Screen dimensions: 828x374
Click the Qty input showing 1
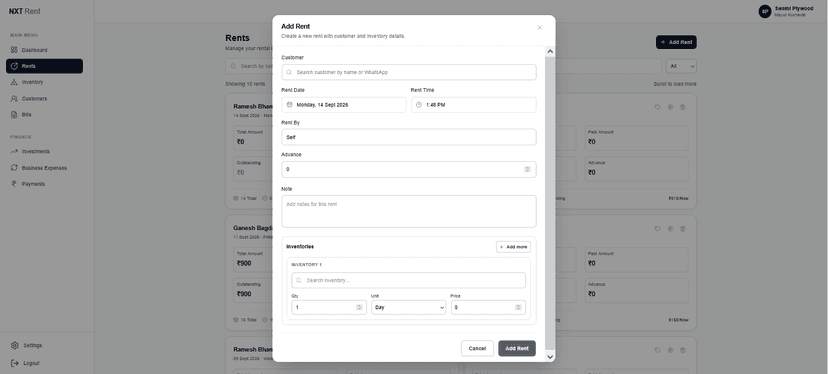(x=329, y=307)
